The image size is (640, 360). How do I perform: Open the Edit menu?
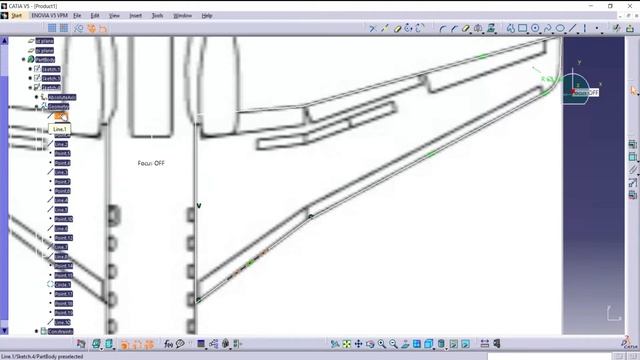[95, 16]
